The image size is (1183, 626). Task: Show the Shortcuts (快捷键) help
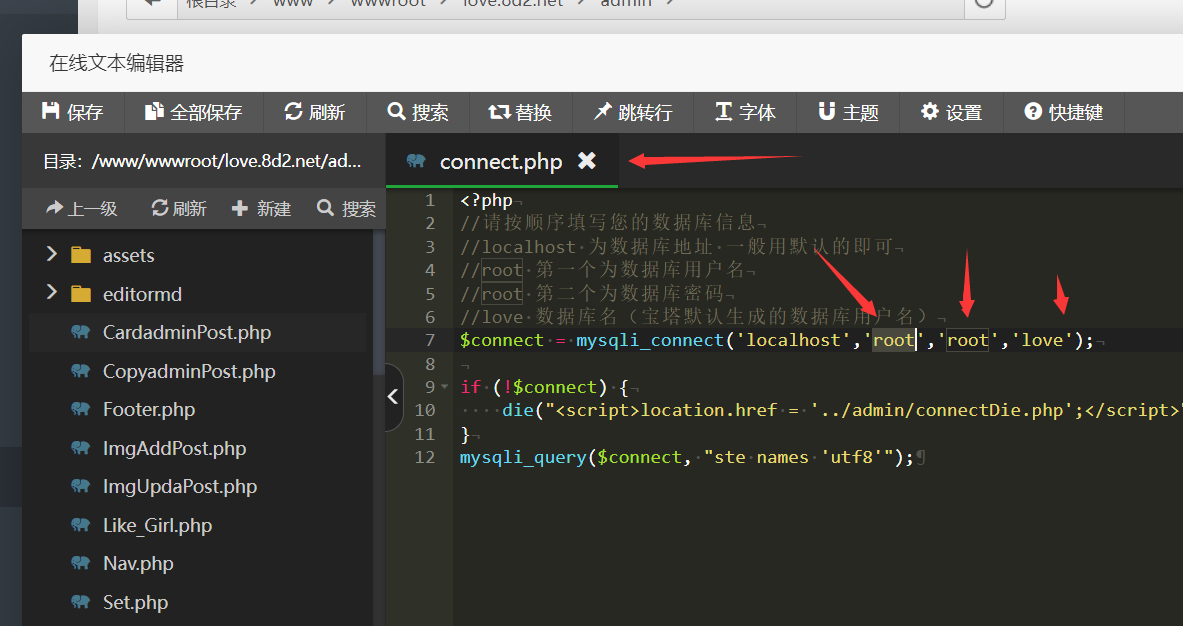click(x=1064, y=112)
